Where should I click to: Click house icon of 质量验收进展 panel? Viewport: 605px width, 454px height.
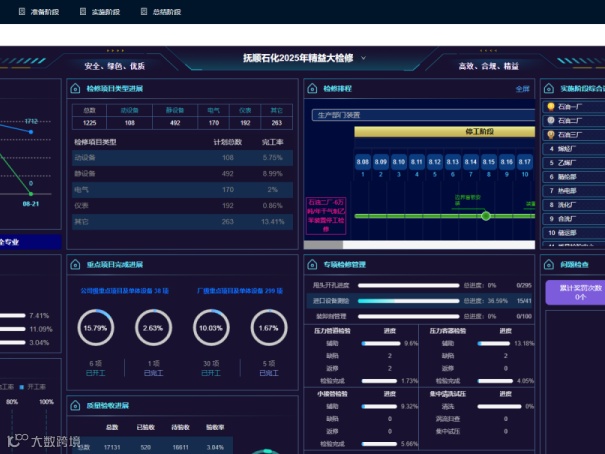(x=76, y=405)
